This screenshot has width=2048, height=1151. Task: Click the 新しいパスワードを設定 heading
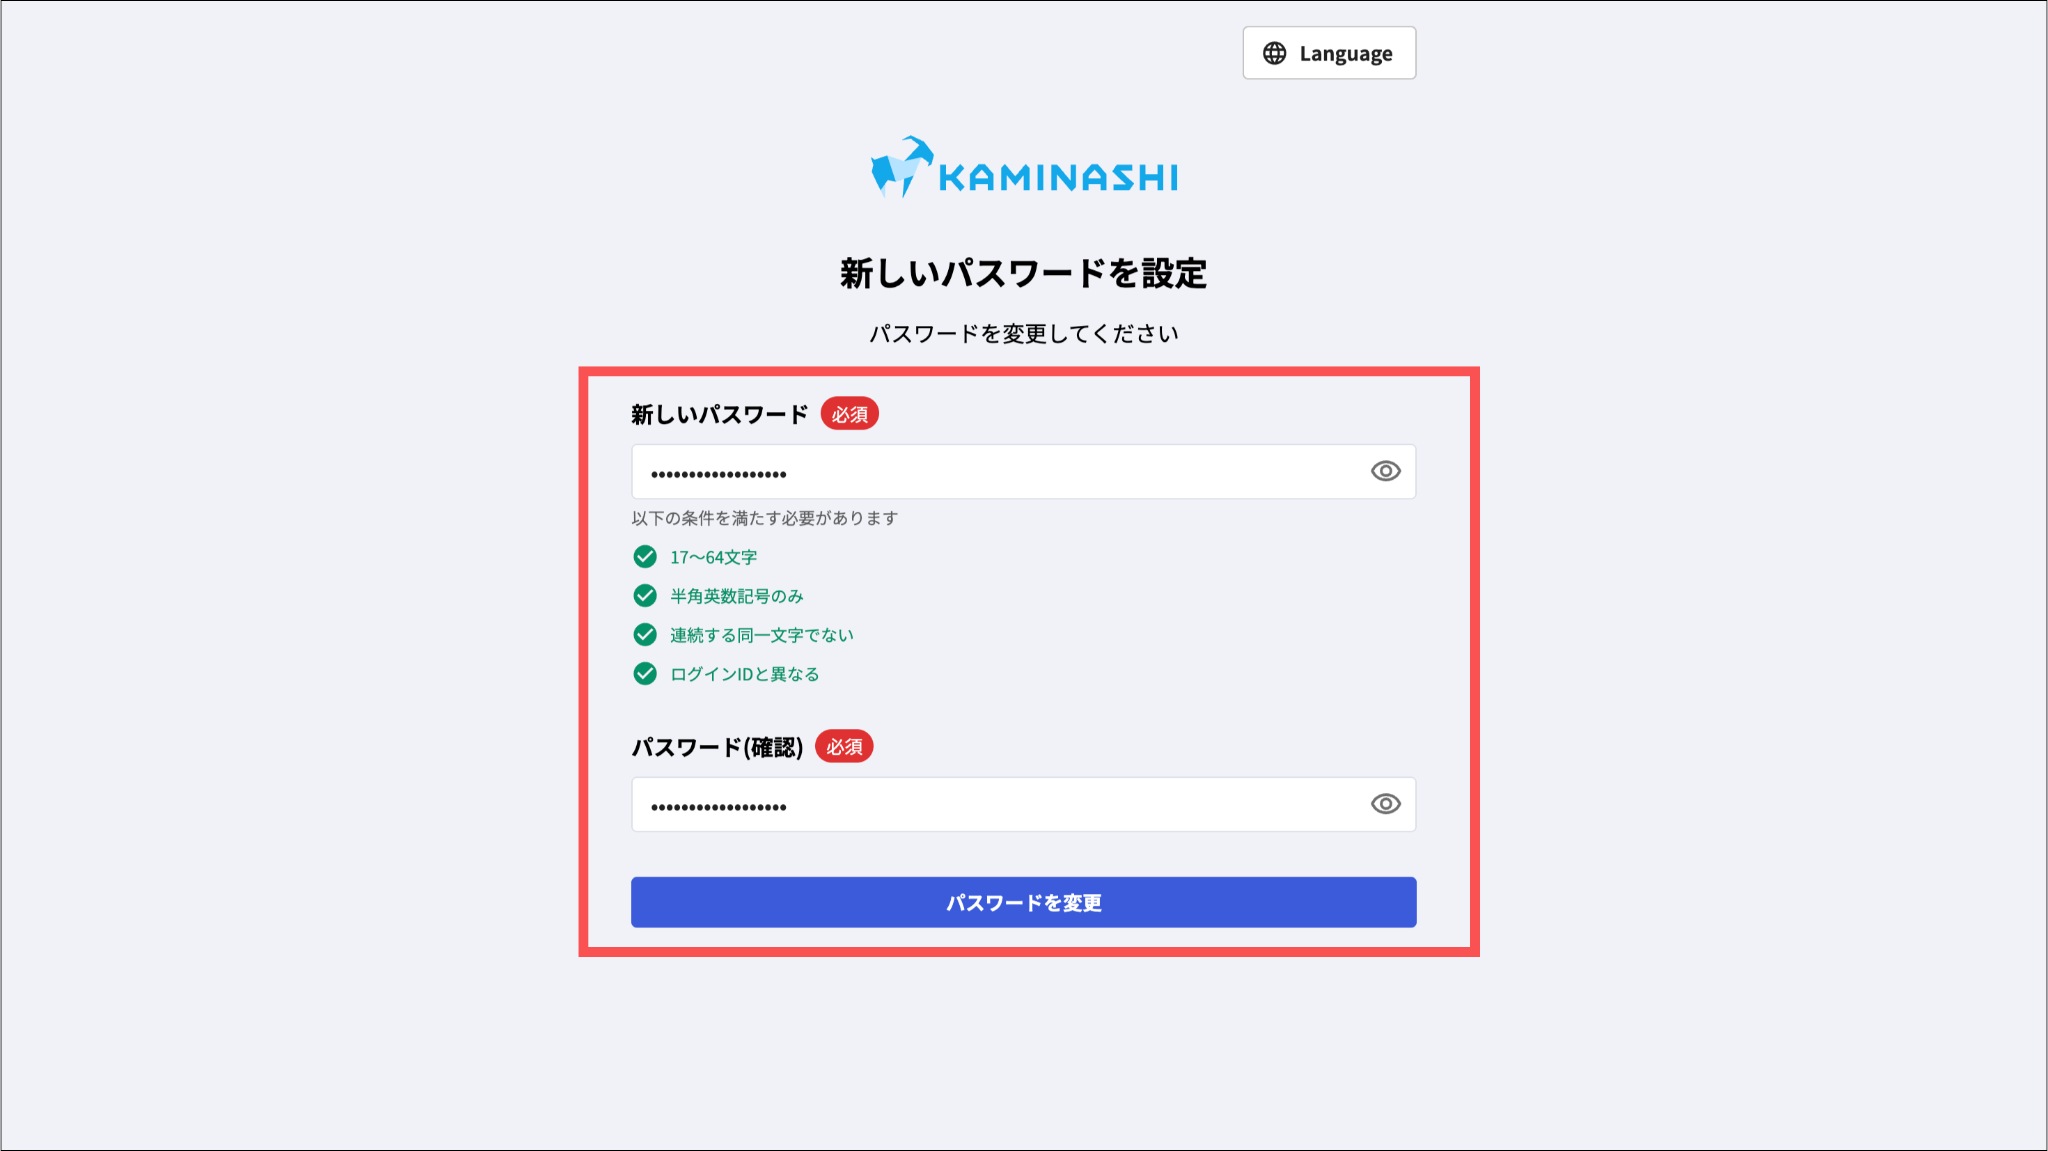pos(1023,273)
